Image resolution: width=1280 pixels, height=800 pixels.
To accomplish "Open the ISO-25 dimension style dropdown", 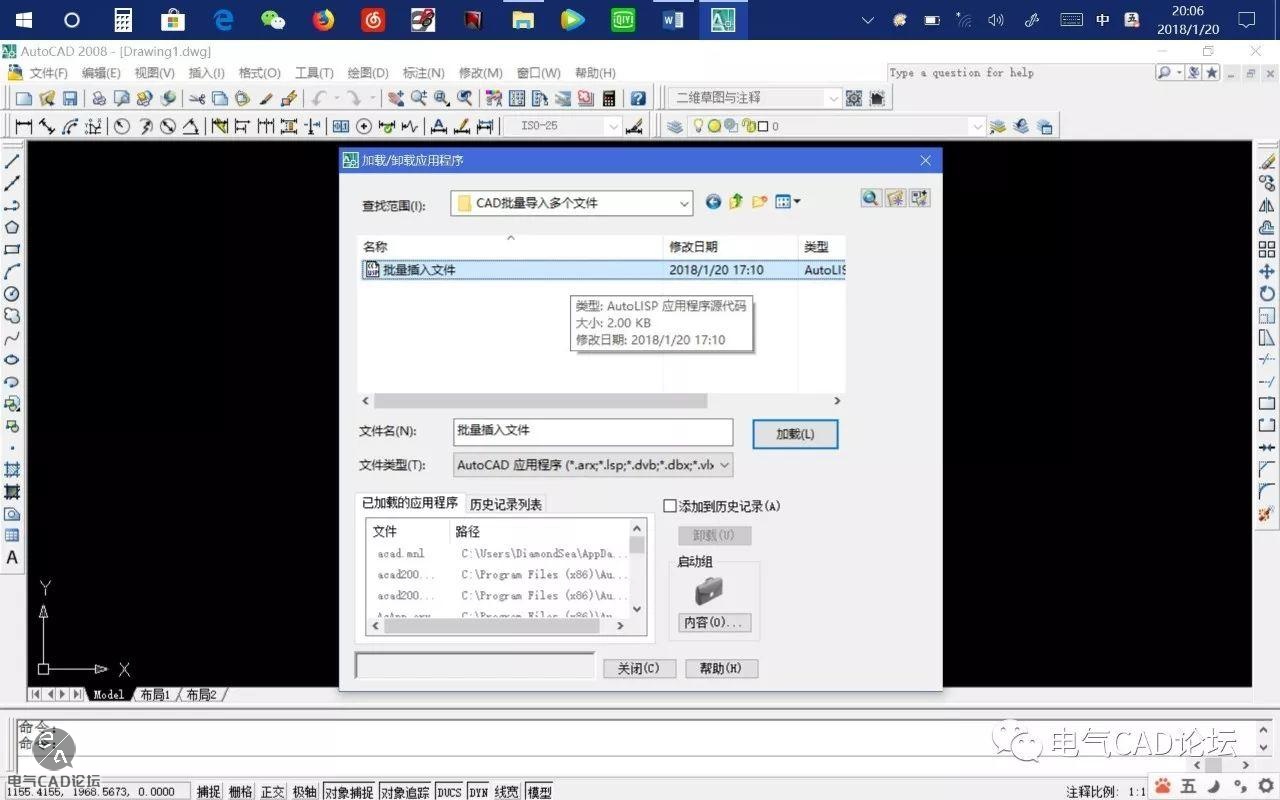I will [613, 126].
